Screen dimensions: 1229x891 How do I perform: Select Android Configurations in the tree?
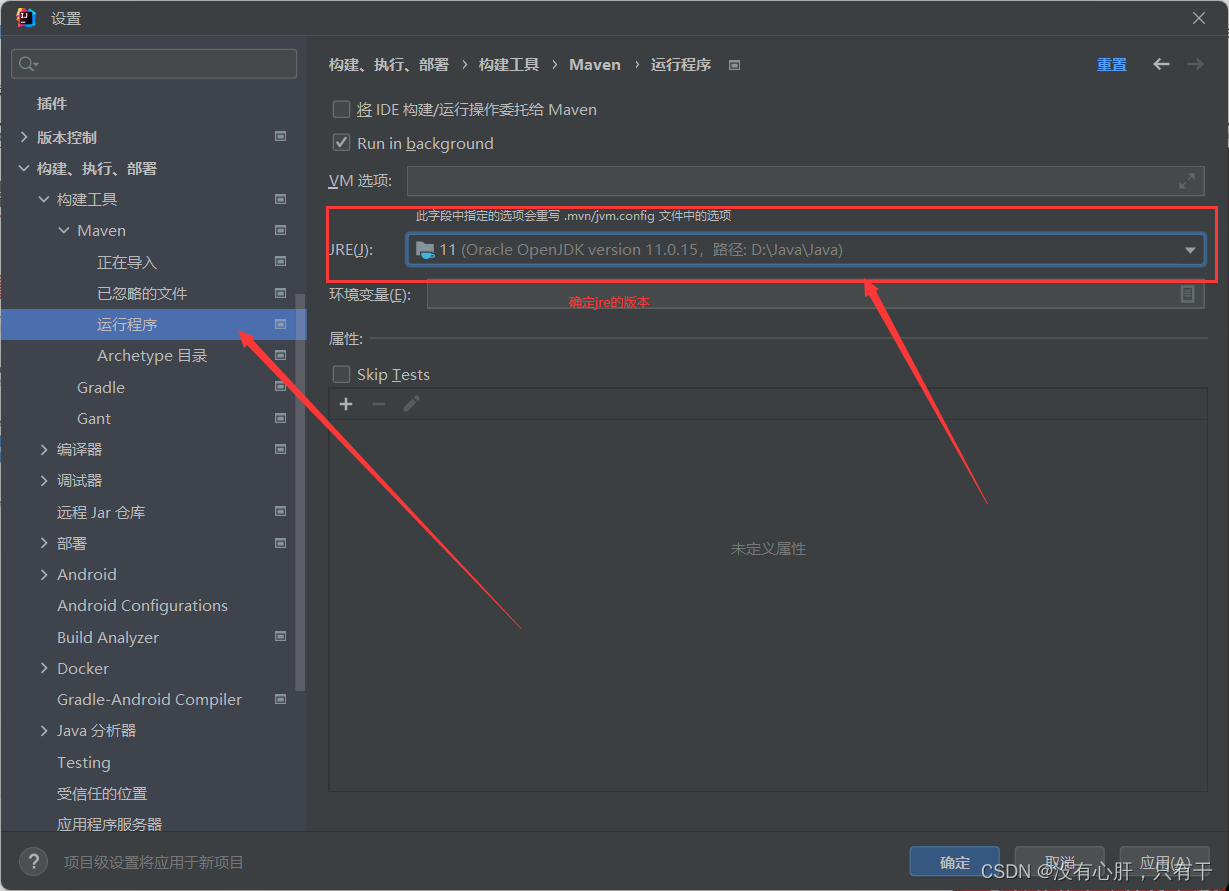[x=142, y=605]
